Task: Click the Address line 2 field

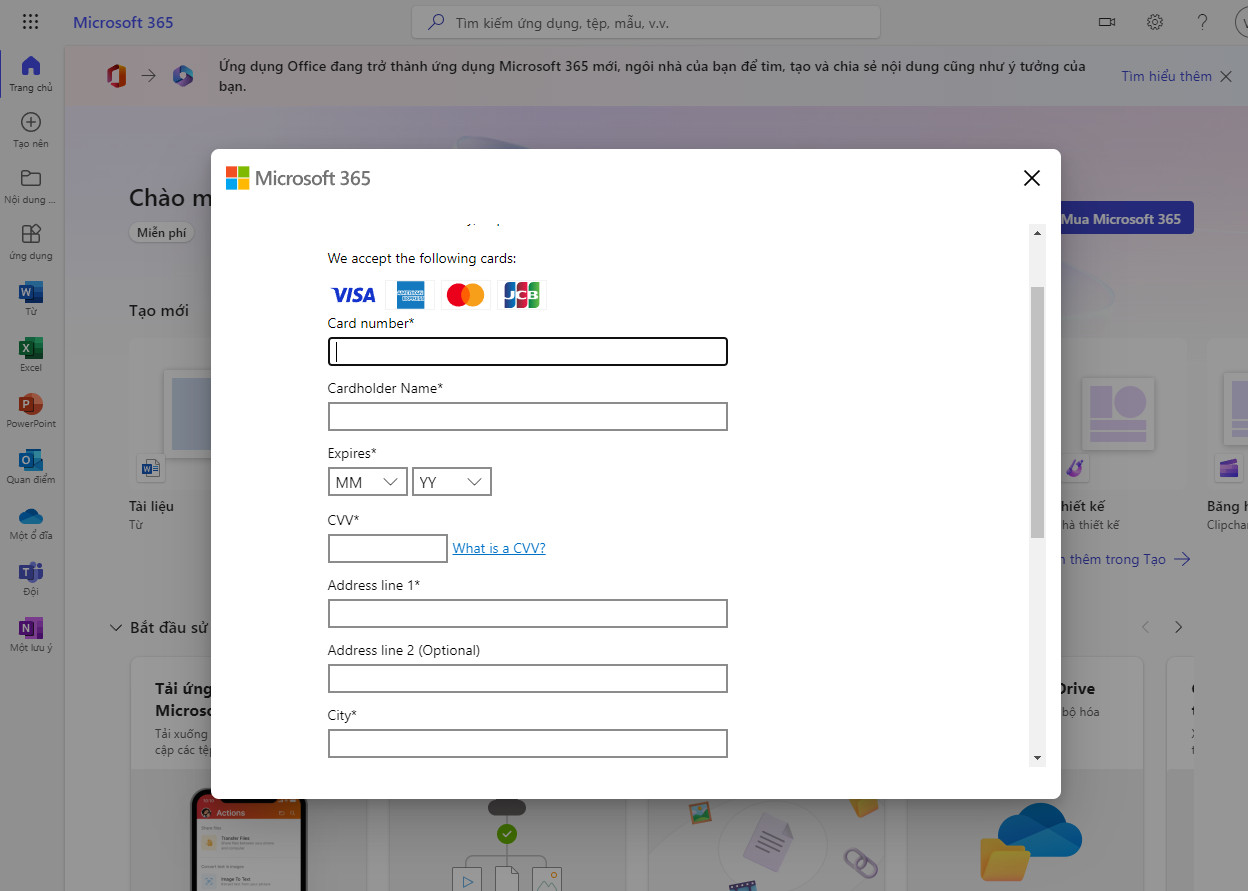Action: (x=527, y=679)
